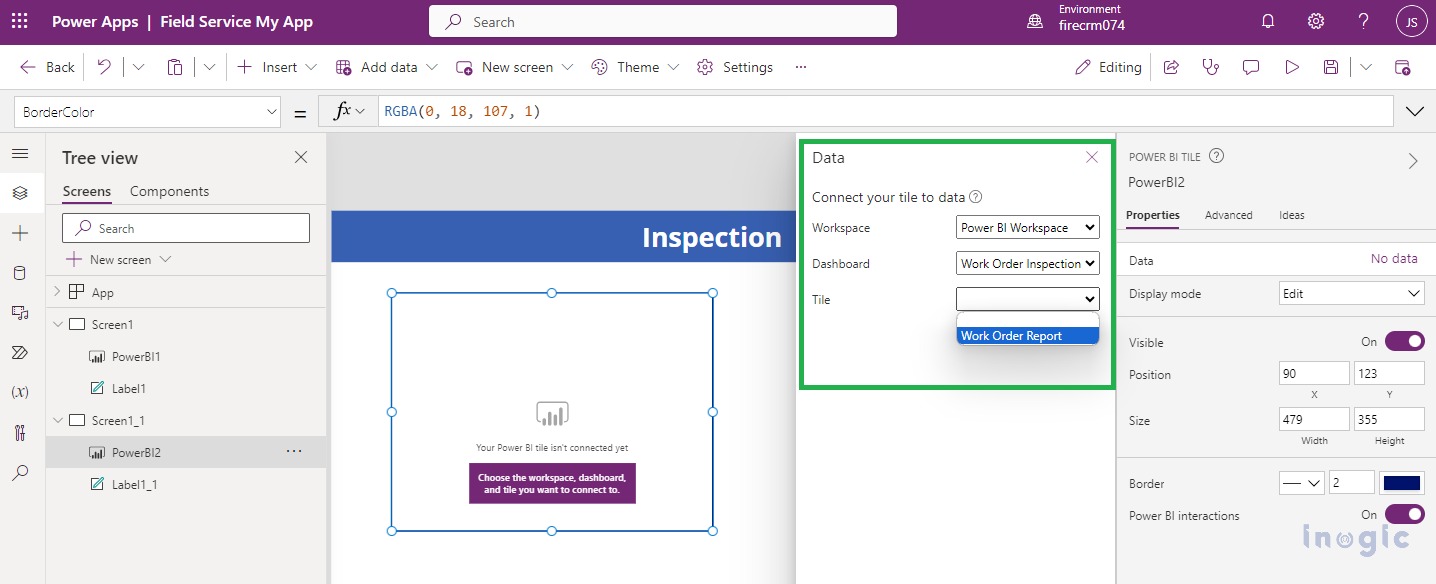Viewport: 1436px width, 584px height.
Task: Expand the formula bar chevron
Action: [x=1415, y=112]
